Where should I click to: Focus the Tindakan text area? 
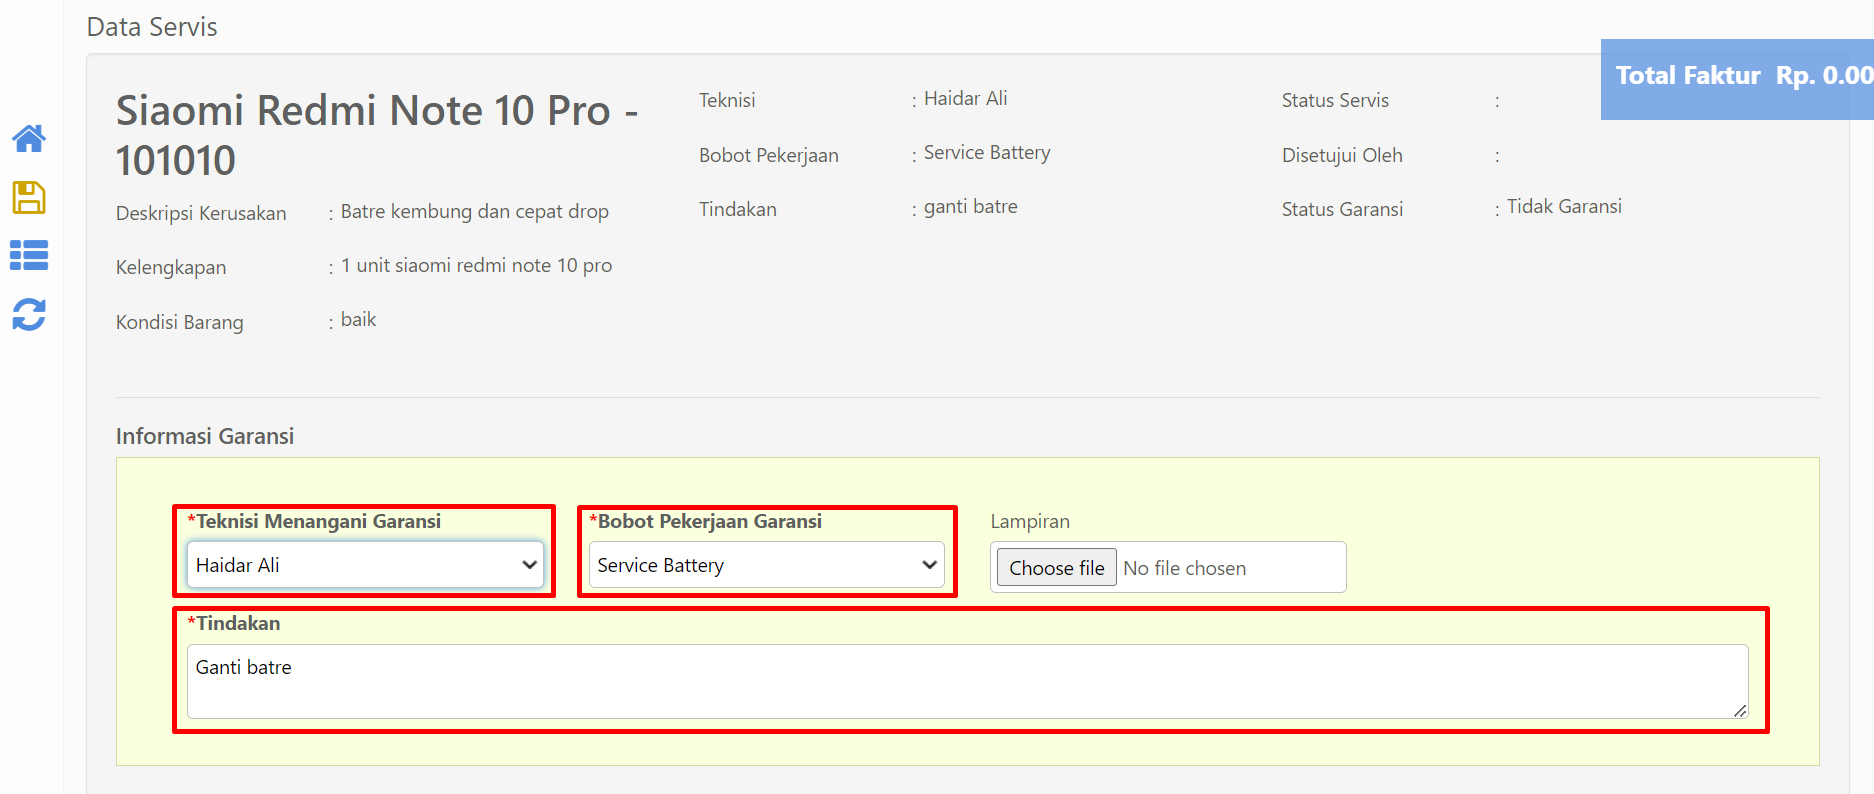[x=968, y=681]
